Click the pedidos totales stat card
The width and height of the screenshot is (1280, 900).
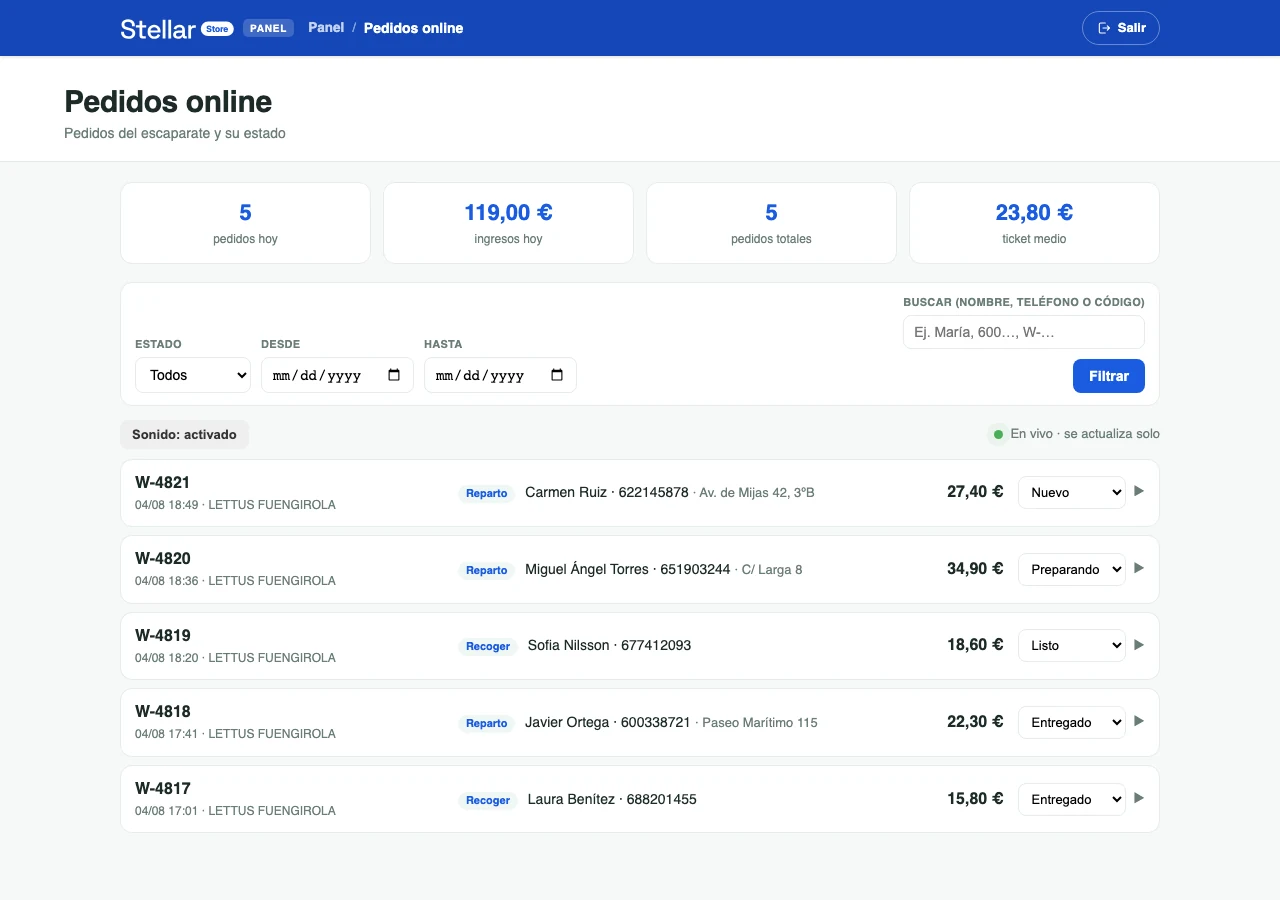771,223
